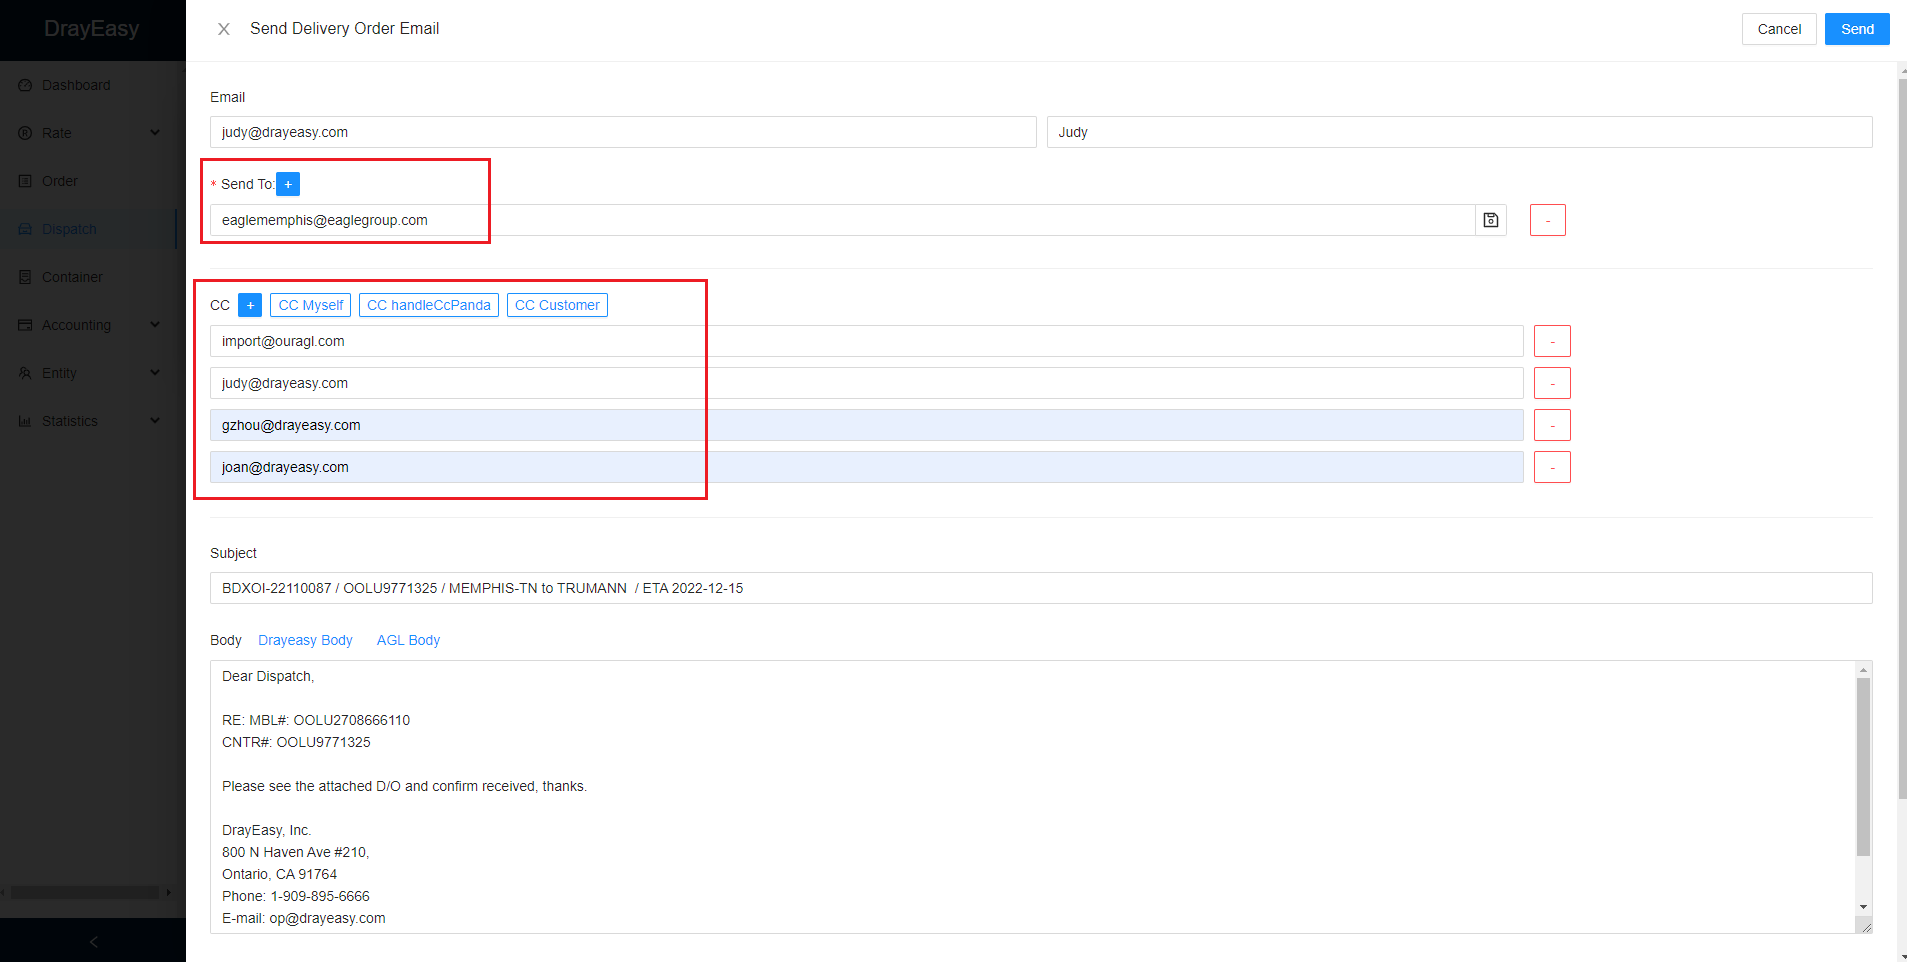The width and height of the screenshot is (1907, 962).
Task: Switch to the AGL Body template
Action: (x=408, y=640)
